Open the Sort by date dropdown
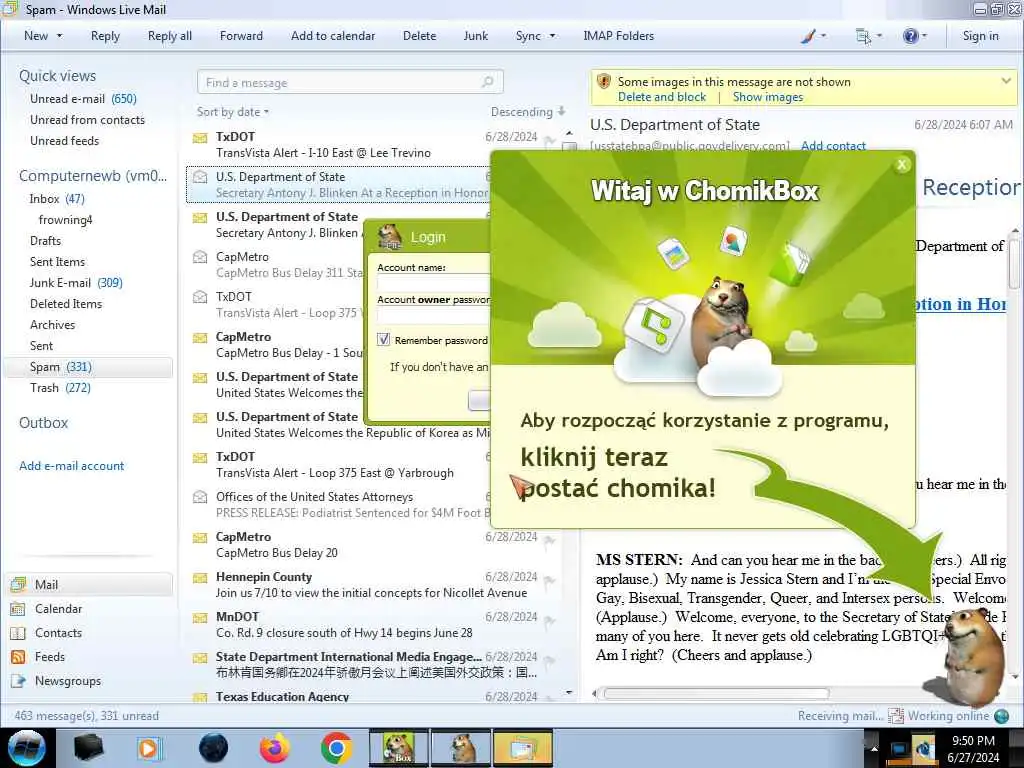 (232, 112)
